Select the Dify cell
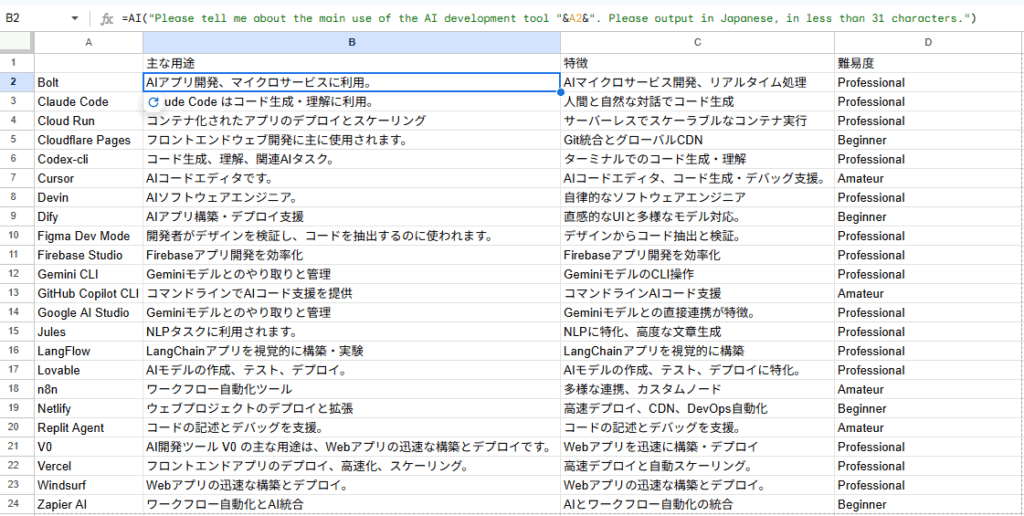The image size is (1024, 516). click(89, 217)
